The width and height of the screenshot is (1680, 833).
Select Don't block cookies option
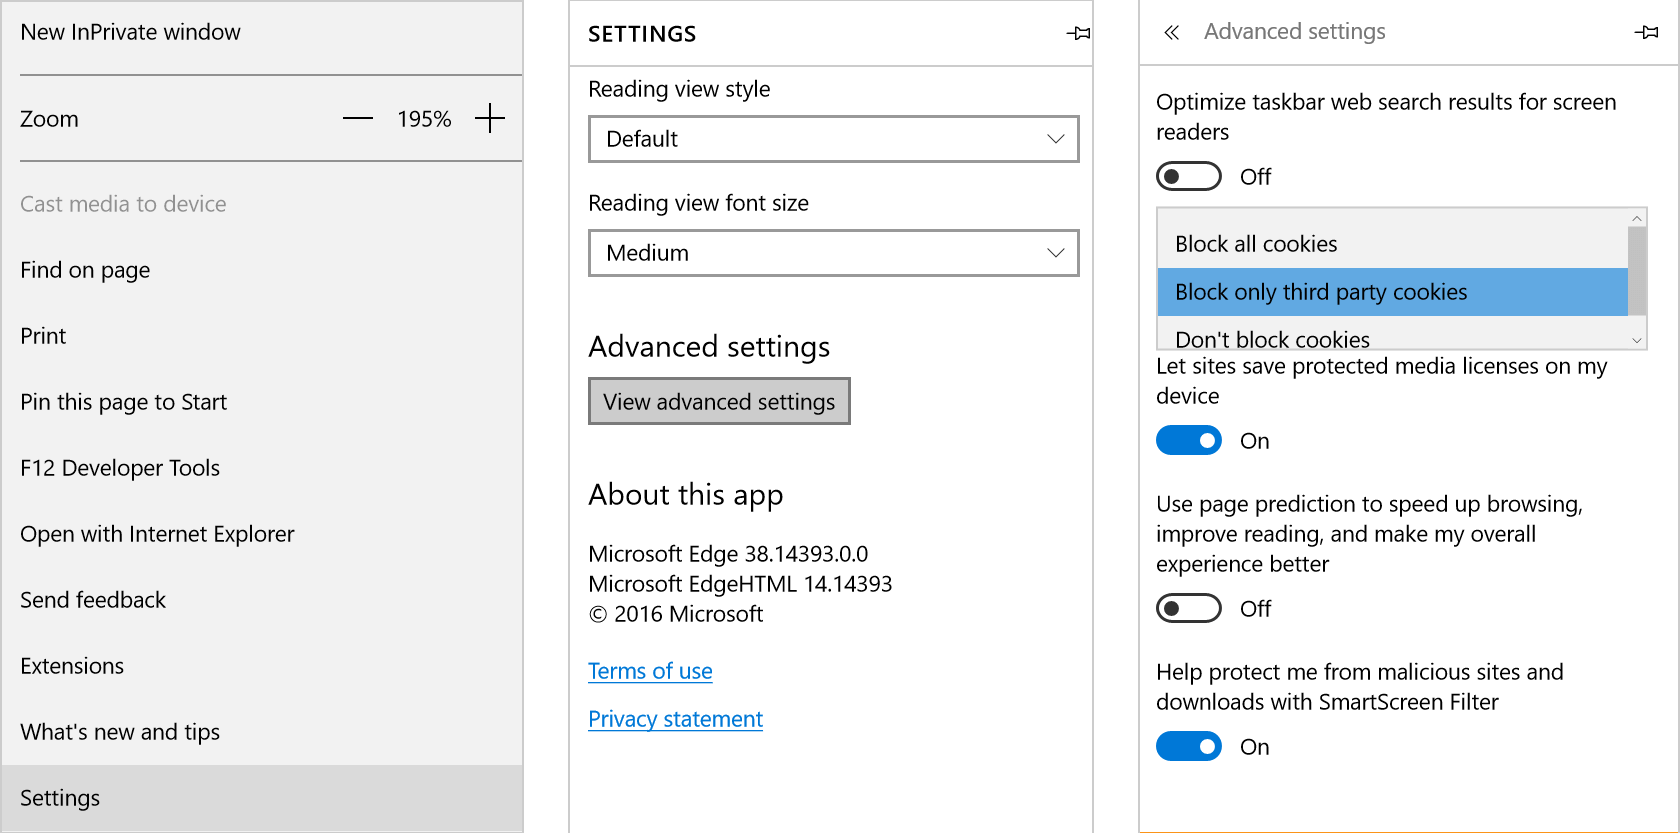(1392, 334)
